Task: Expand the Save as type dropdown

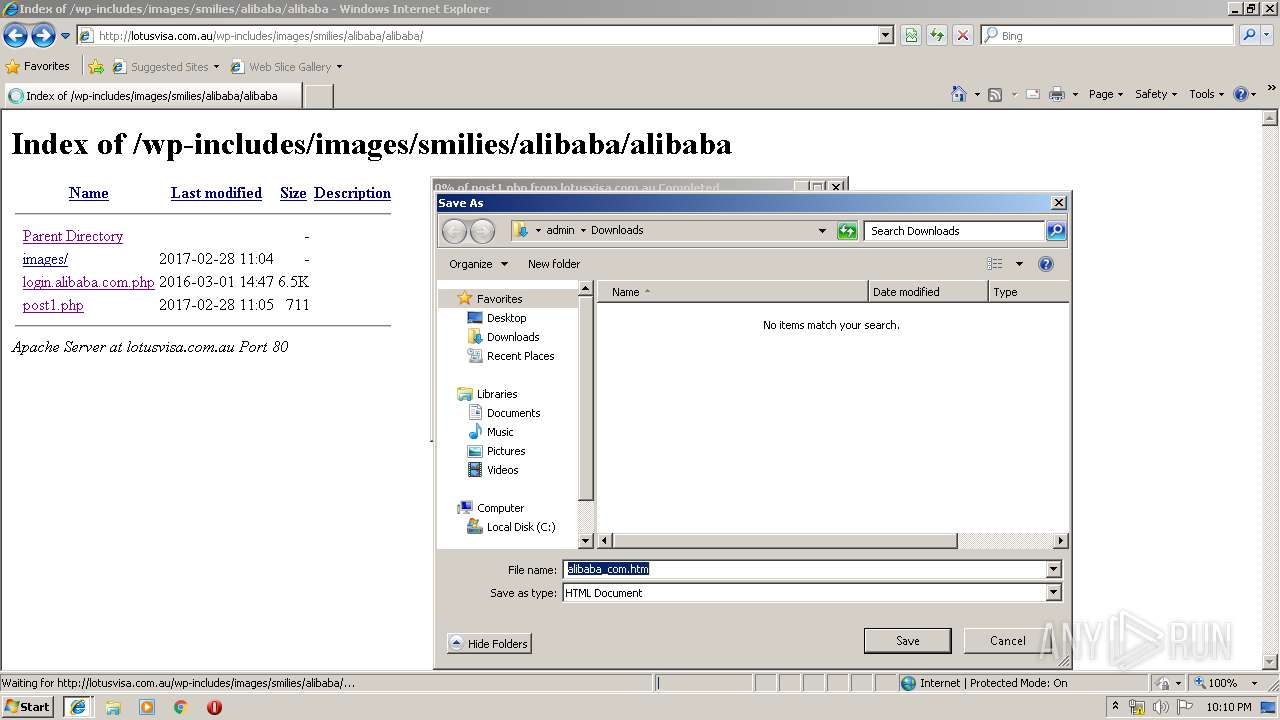Action: (x=1053, y=593)
